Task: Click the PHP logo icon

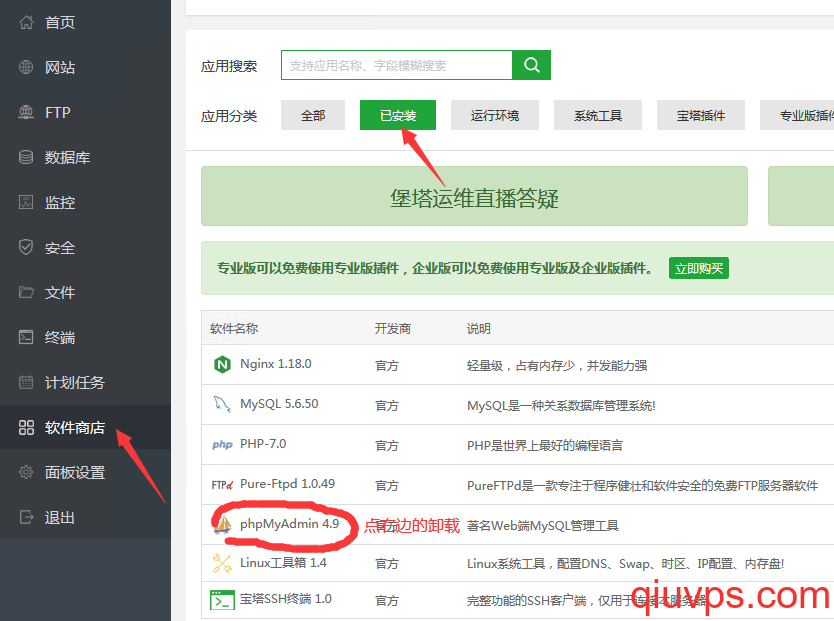Action: tap(222, 444)
